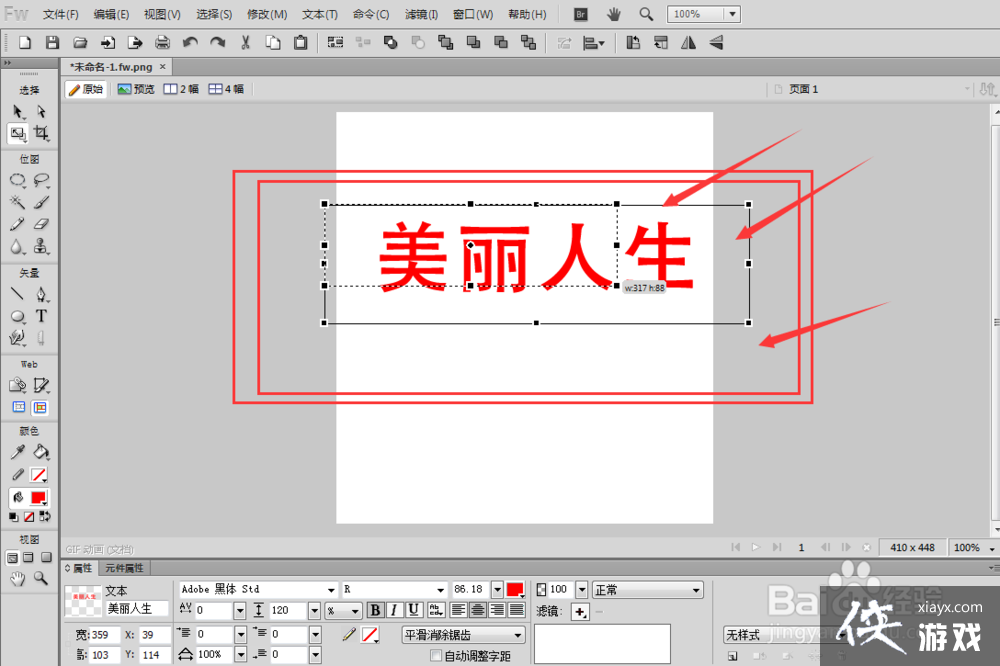Select the Crop tool
The height and width of the screenshot is (666, 1000).
[x=41, y=133]
